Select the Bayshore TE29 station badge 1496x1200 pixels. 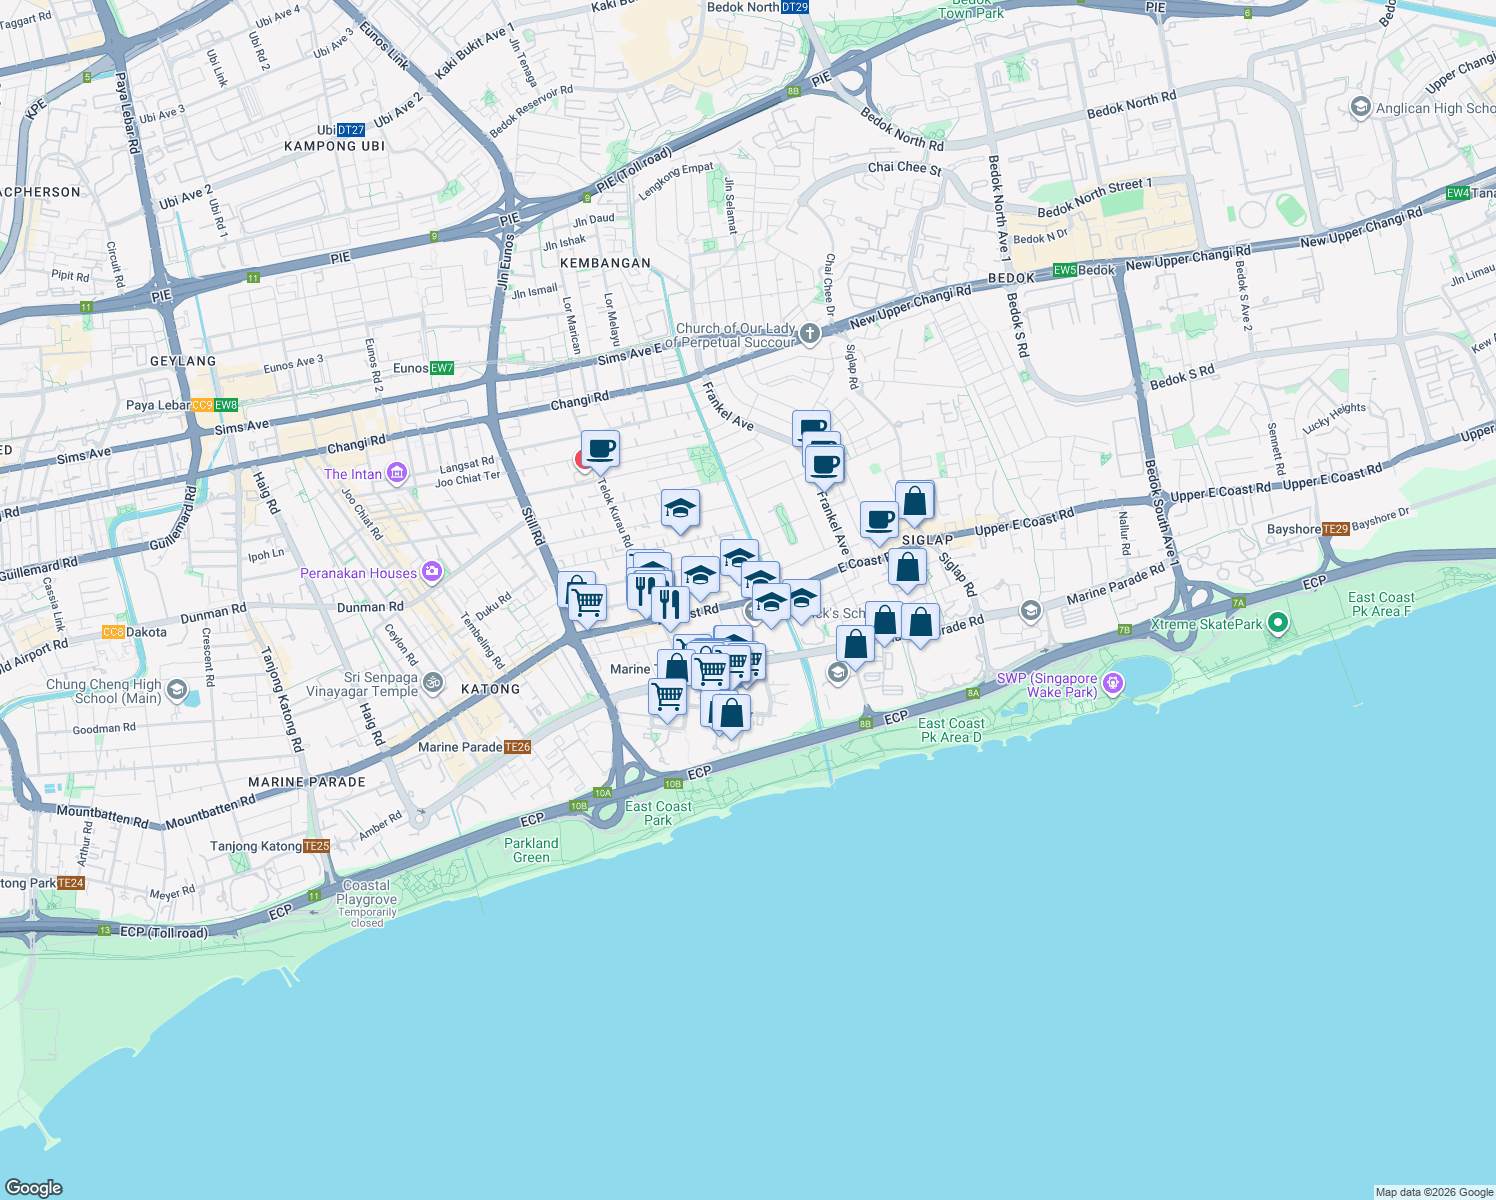(1336, 529)
